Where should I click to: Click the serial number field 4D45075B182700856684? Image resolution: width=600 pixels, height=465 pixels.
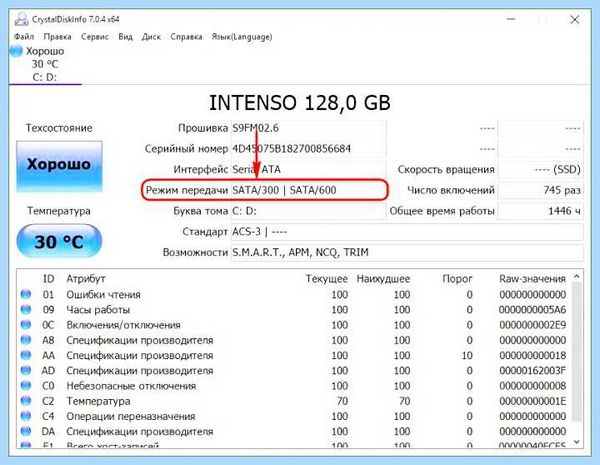(308, 149)
